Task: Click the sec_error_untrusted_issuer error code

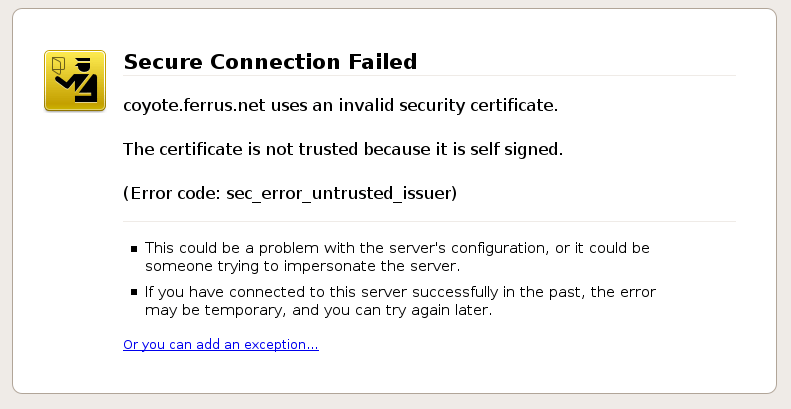Action: 339,193
